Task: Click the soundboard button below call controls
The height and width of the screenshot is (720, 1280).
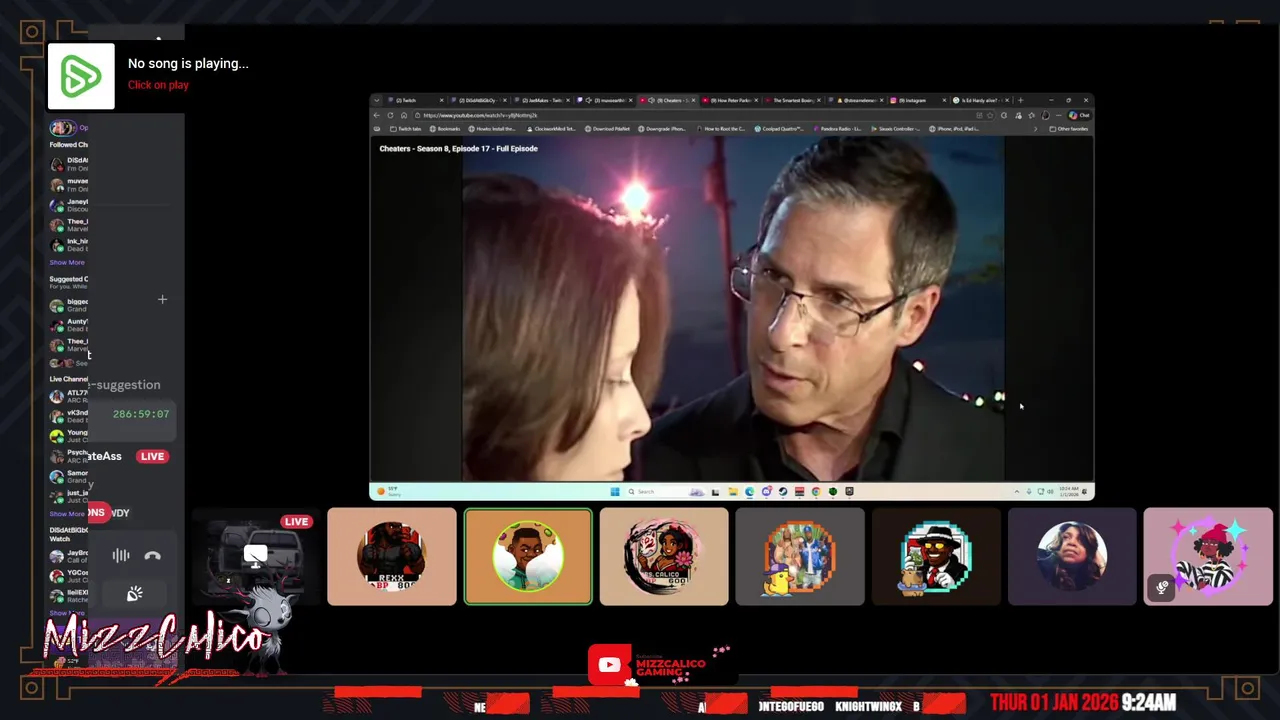Action: pyautogui.click(x=134, y=595)
